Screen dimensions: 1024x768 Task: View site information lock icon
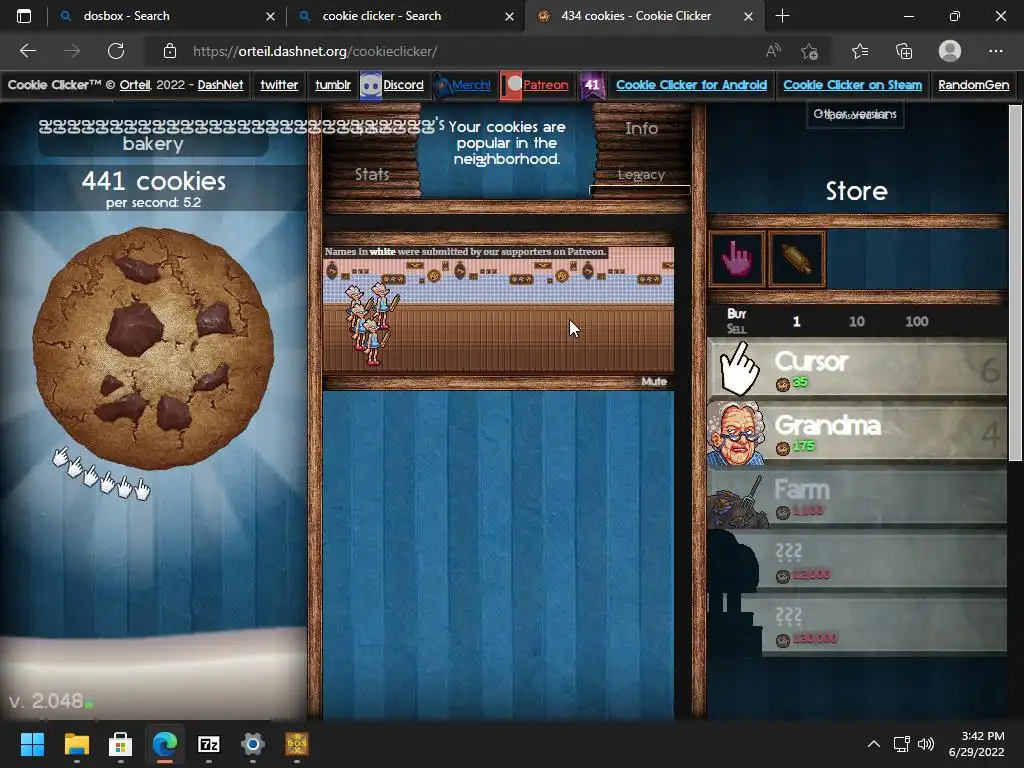(170, 51)
